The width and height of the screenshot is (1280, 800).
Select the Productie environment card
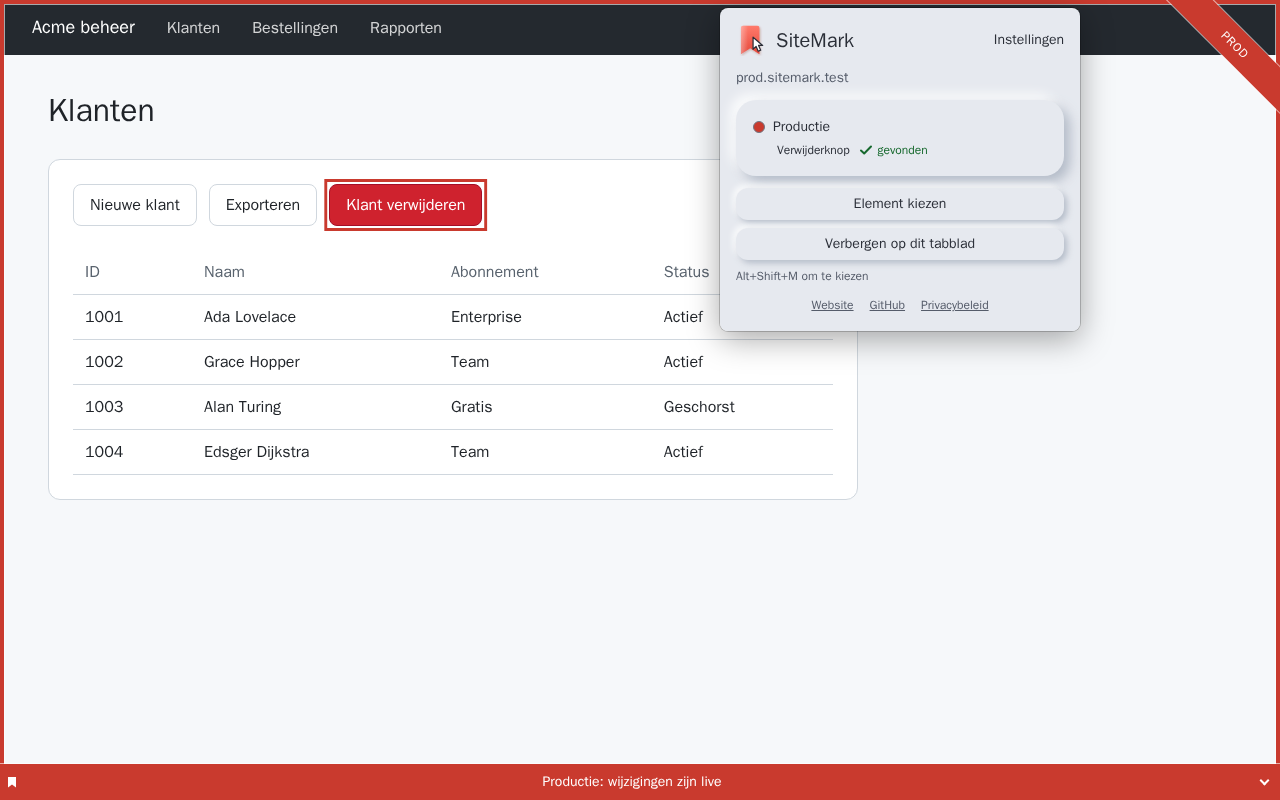click(x=900, y=138)
